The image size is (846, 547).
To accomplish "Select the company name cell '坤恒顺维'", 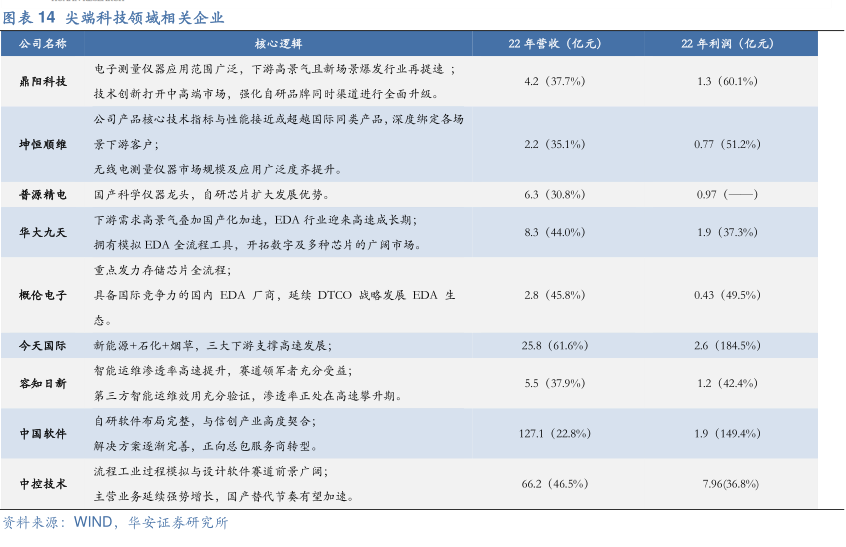I will tap(43, 144).
